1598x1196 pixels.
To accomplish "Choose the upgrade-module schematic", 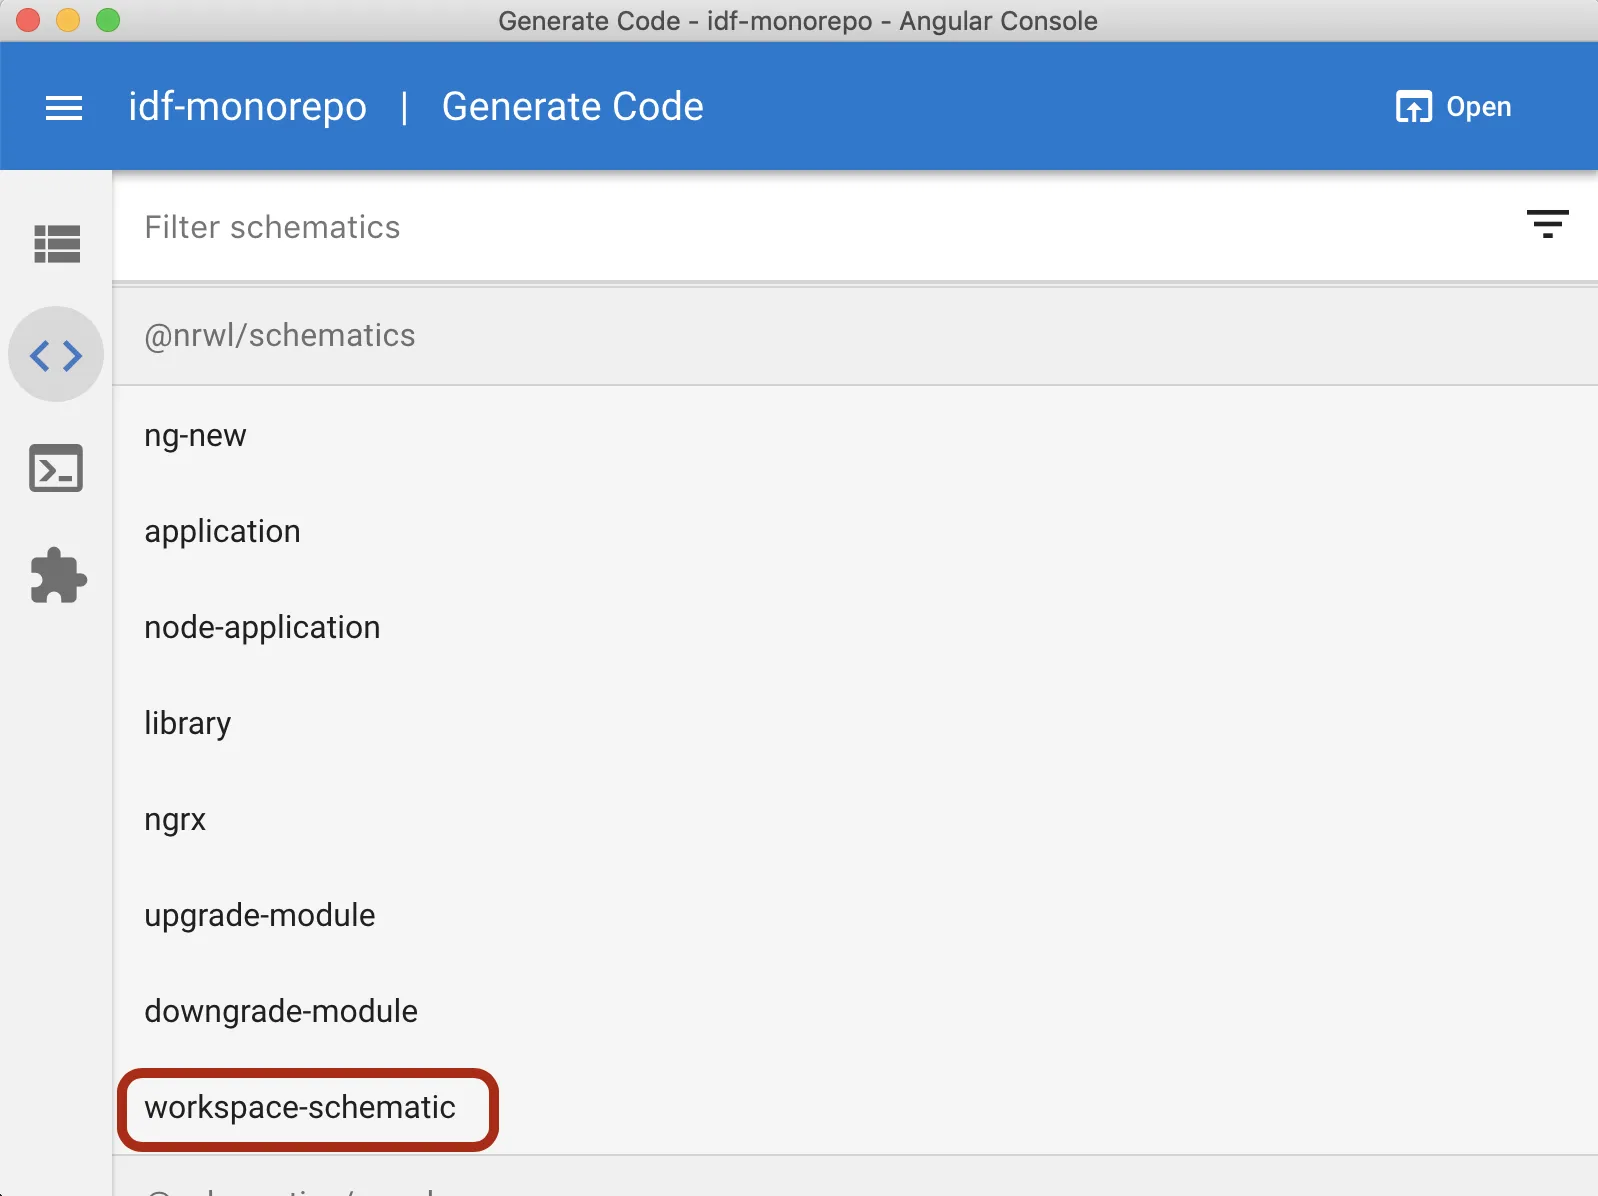I will click(x=260, y=916).
